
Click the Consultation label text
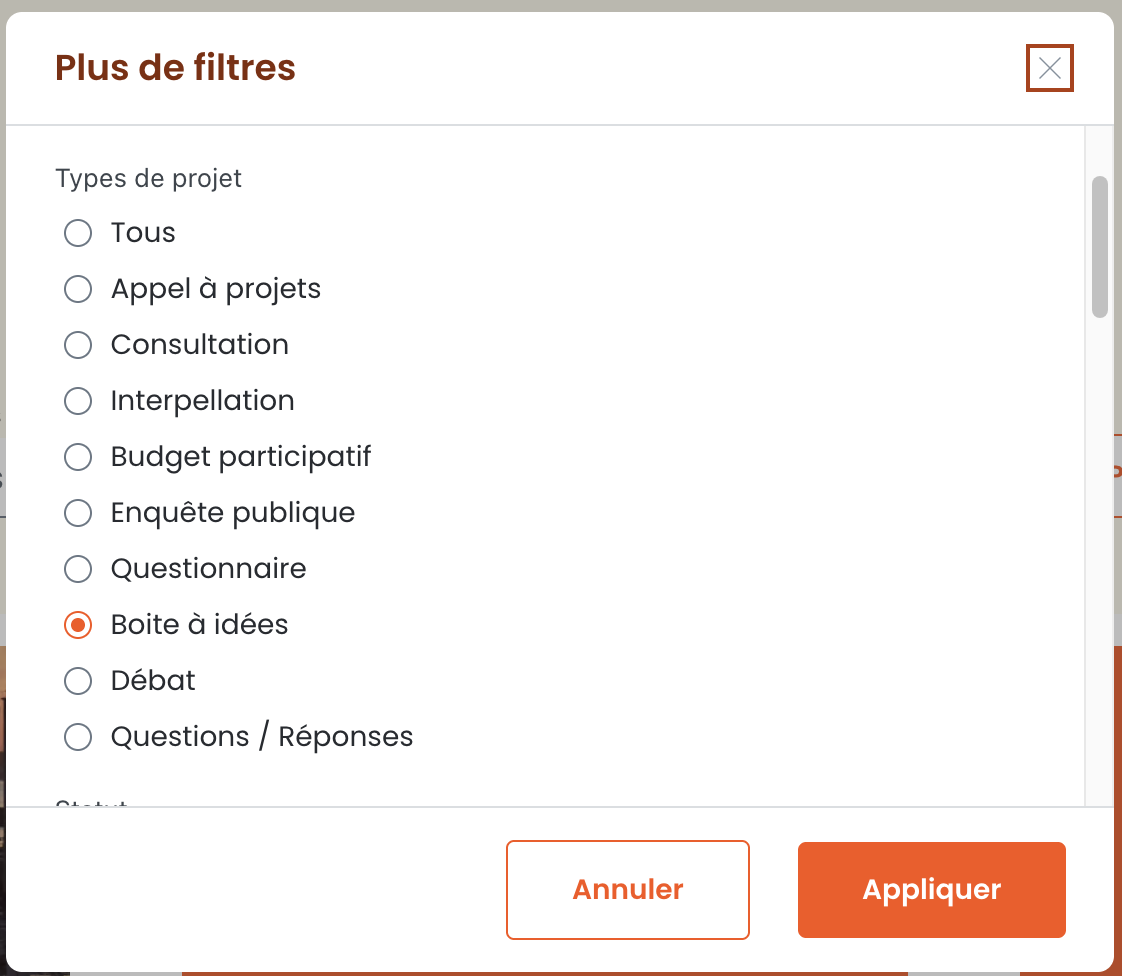200,345
